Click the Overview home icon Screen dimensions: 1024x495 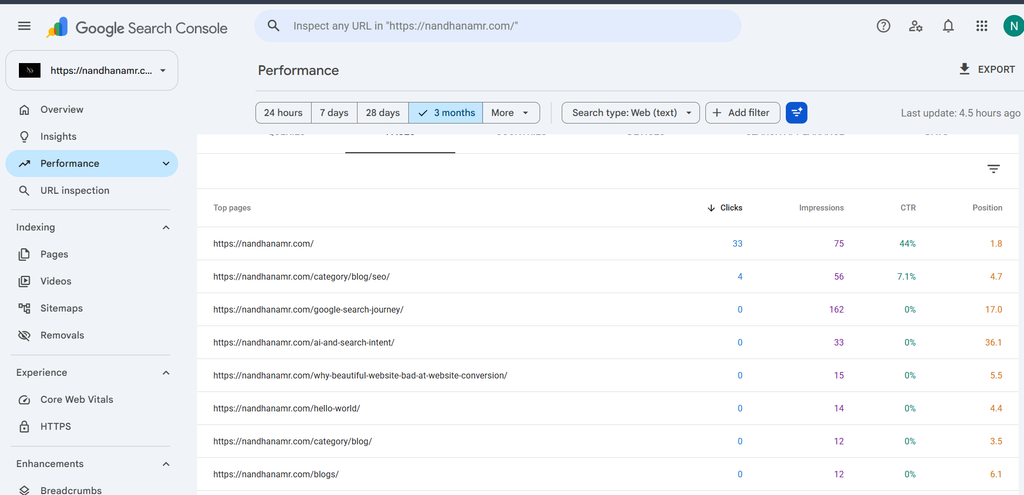(24, 110)
